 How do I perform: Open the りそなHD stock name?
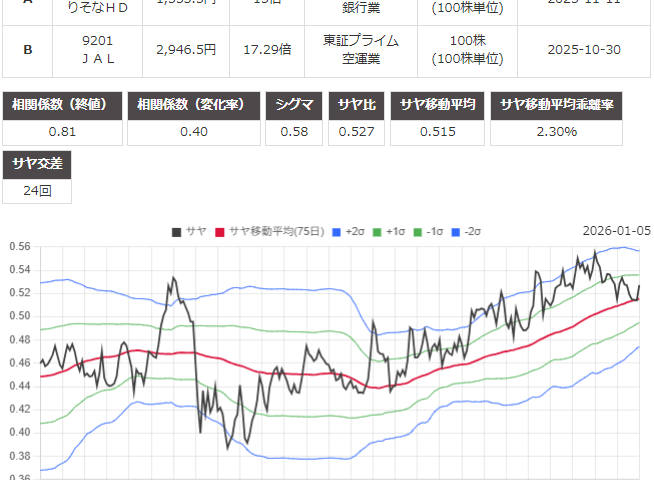coord(104,8)
